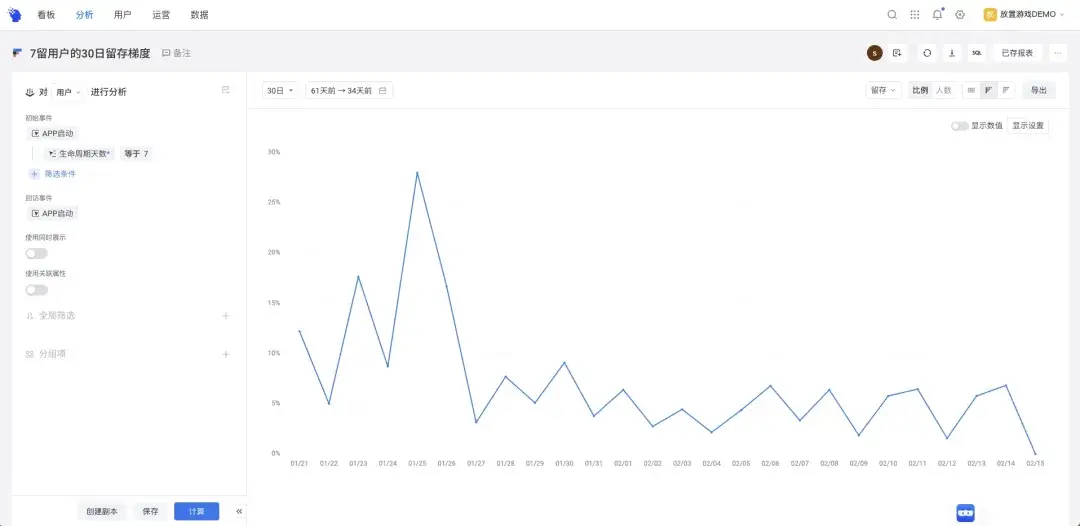Image resolution: width=1080 pixels, height=526 pixels.
Task: Click the download icon
Action: coord(952,53)
